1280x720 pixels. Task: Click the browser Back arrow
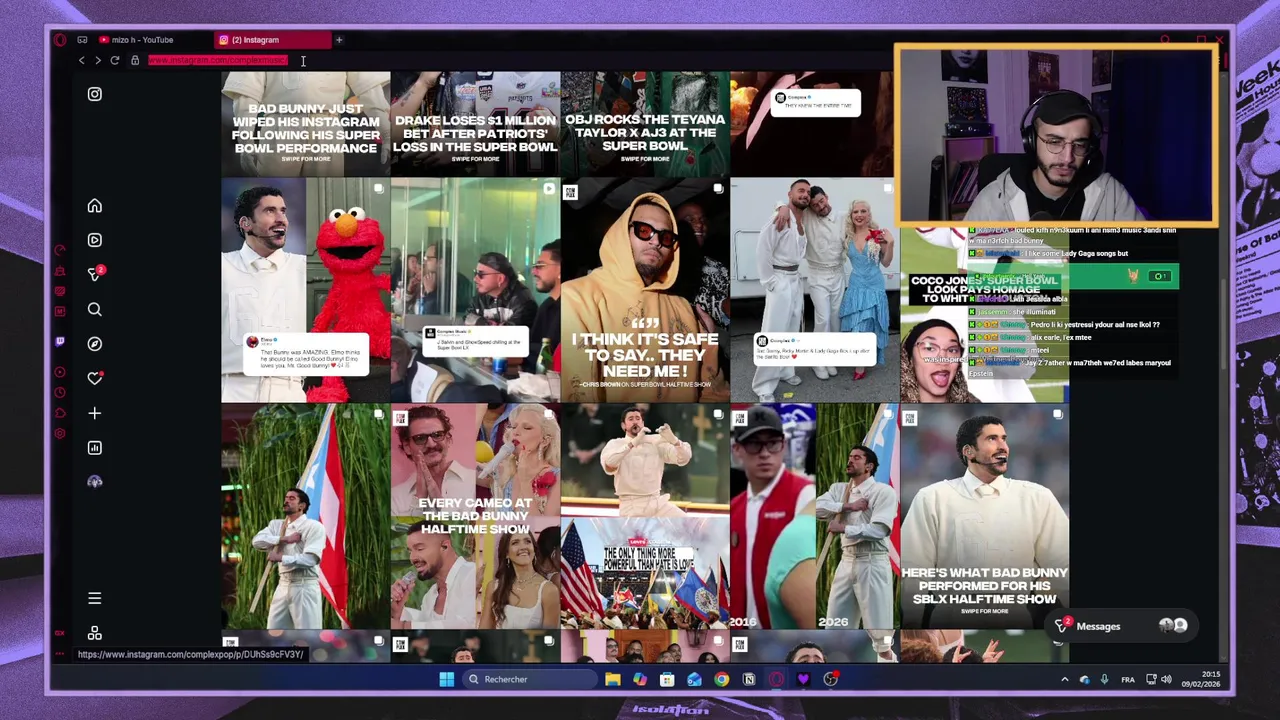coord(82,61)
